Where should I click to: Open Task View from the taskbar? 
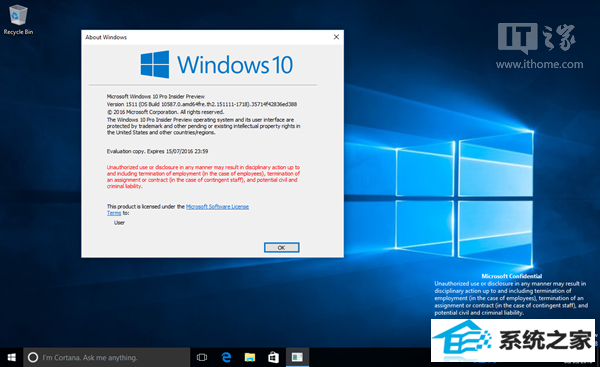tap(202, 357)
